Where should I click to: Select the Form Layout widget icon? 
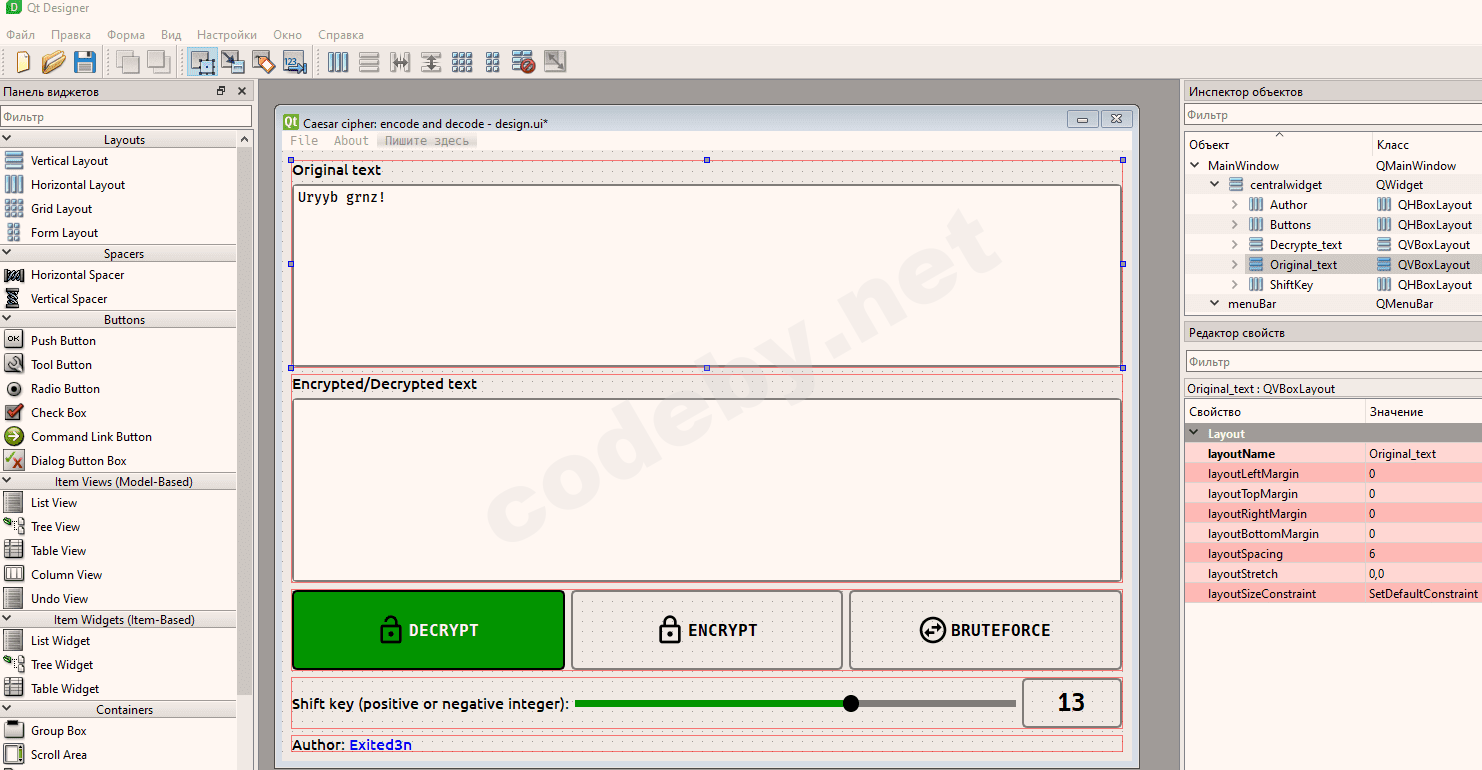(x=14, y=232)
